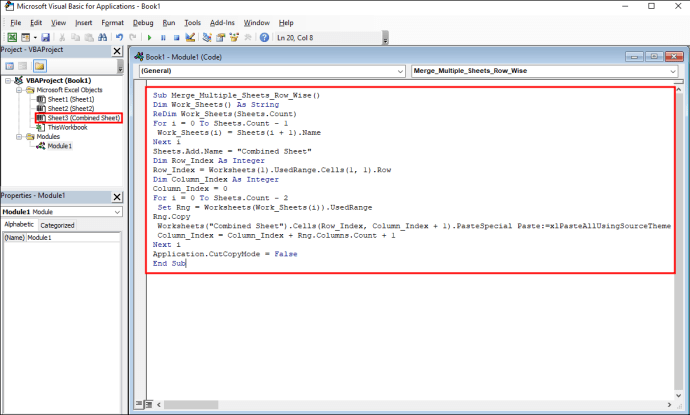
Task: Click the View Microsoft Excel icon
Action: click(12, 38)
